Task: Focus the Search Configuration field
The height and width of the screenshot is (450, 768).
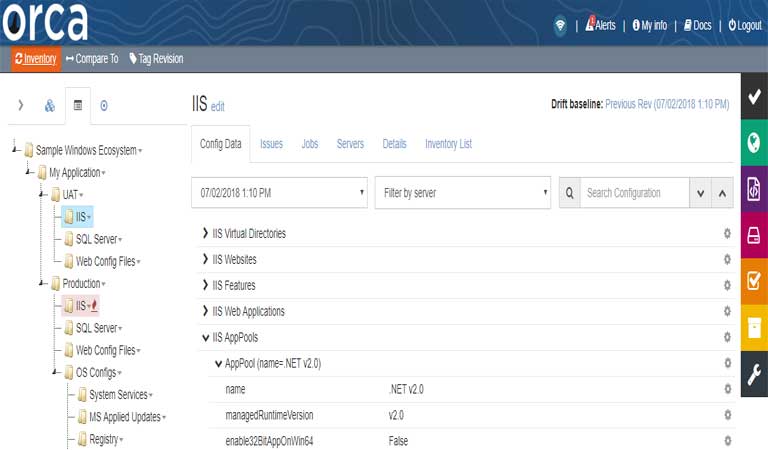Action: pos(635,193)
